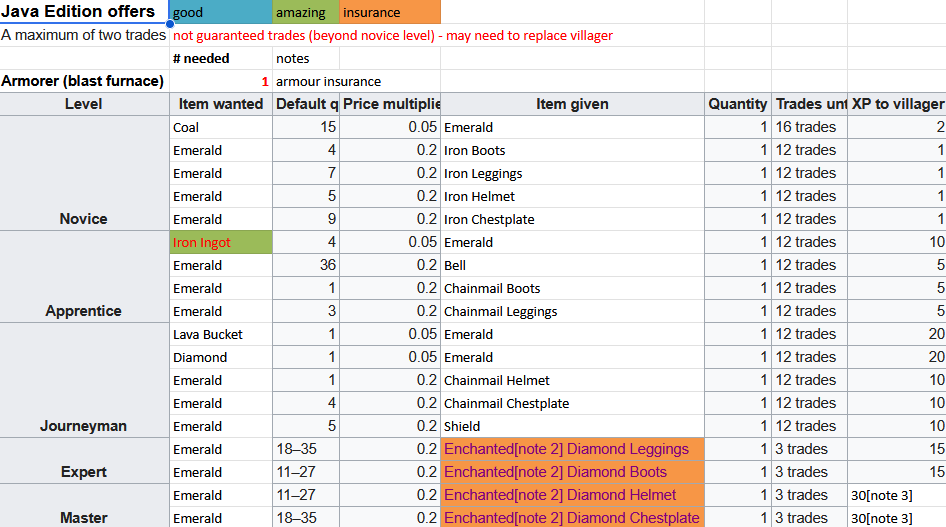Viewport: 946px width, 527px height.
Task: Click the 'Level' column header
Action: [x=84, y=104]
